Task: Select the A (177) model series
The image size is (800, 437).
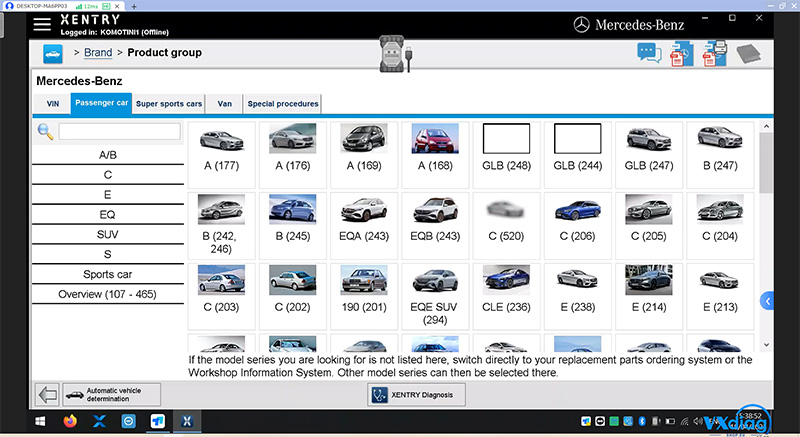Action: coord(221,155)
